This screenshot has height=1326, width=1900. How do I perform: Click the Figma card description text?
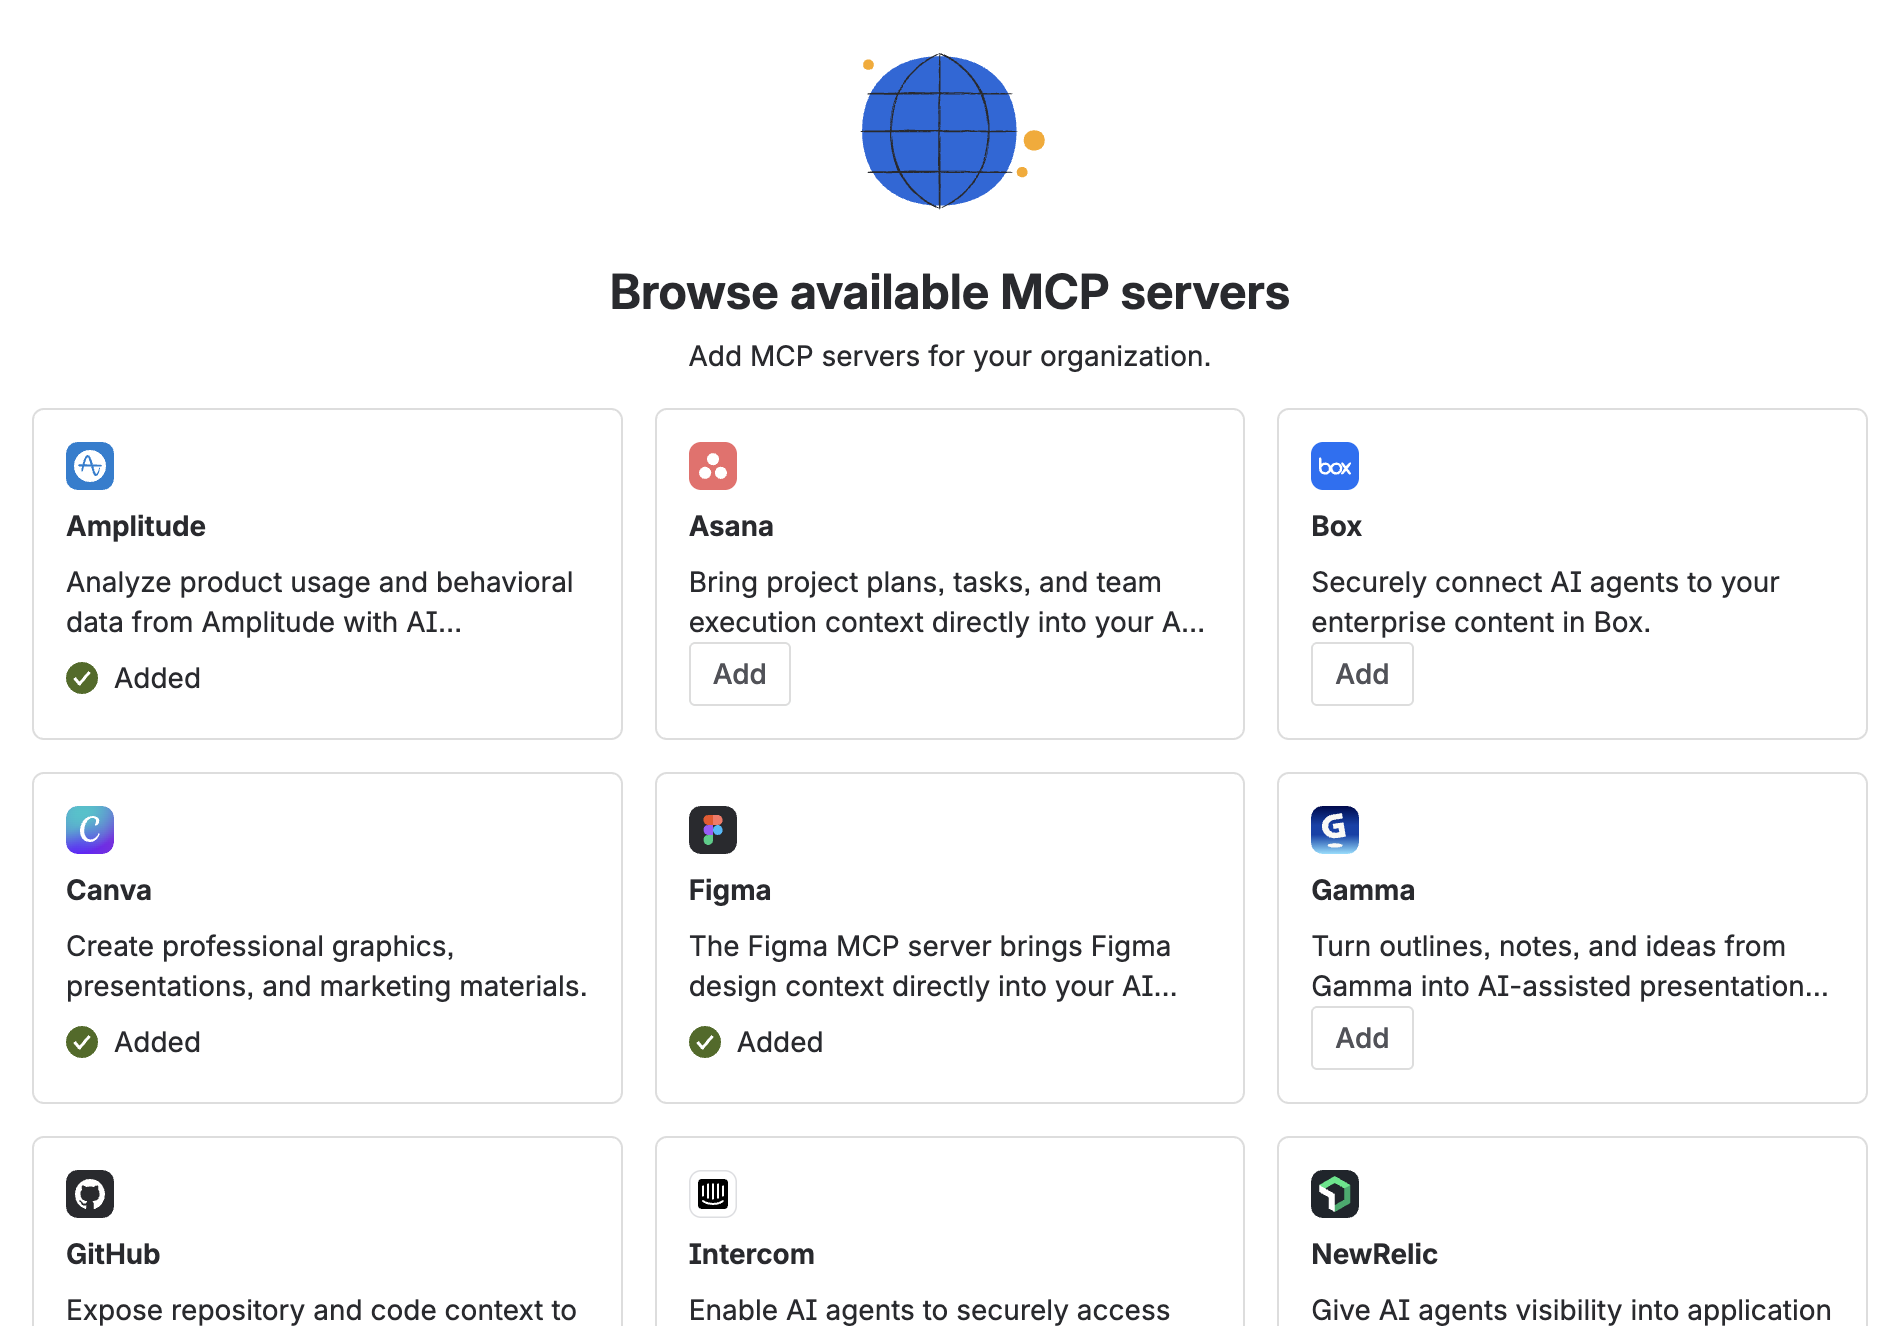[932, 966]
